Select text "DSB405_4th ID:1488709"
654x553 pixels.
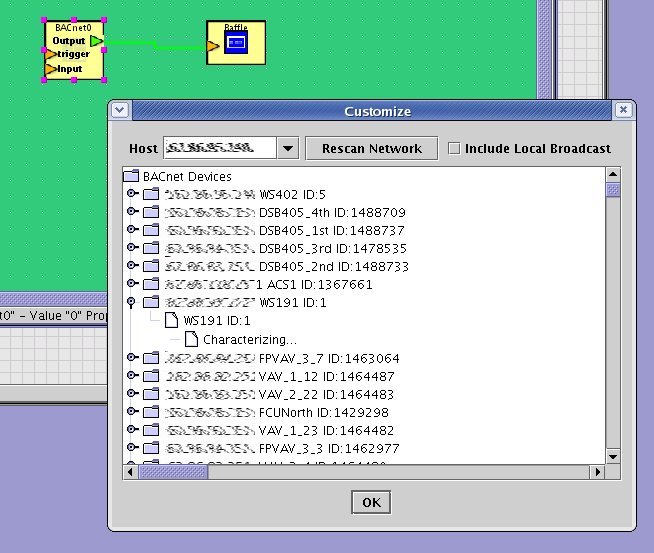(x=332, y=213)
